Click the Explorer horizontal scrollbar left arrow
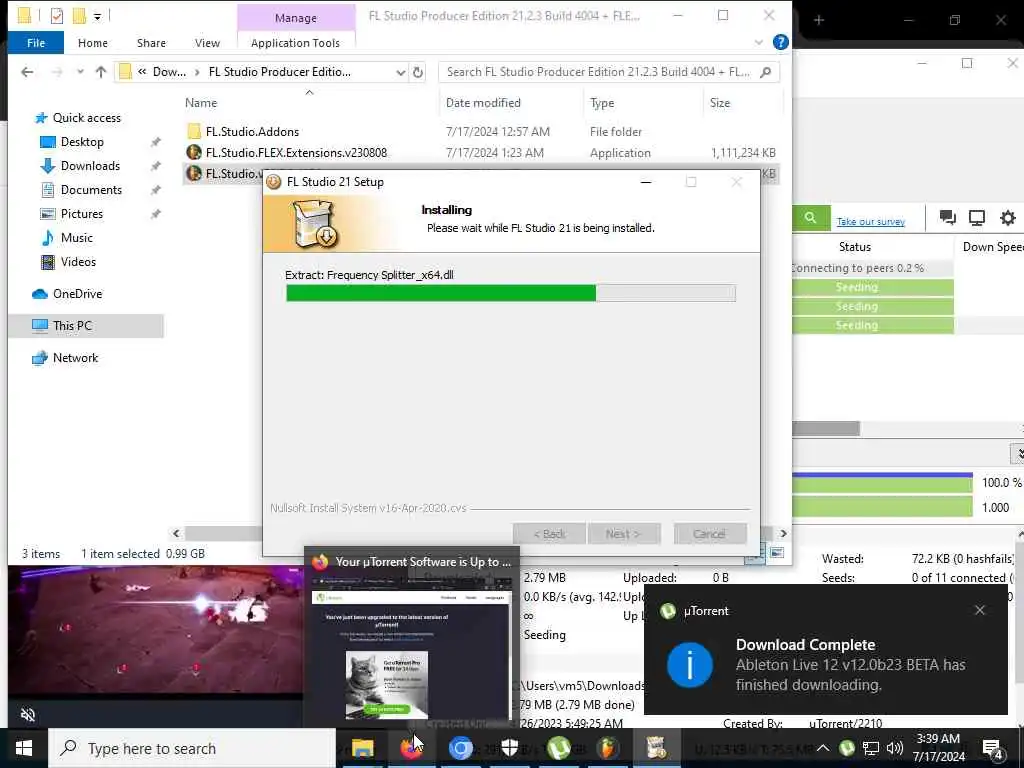This screenshot has height=768, width=1024. [176, 534]
